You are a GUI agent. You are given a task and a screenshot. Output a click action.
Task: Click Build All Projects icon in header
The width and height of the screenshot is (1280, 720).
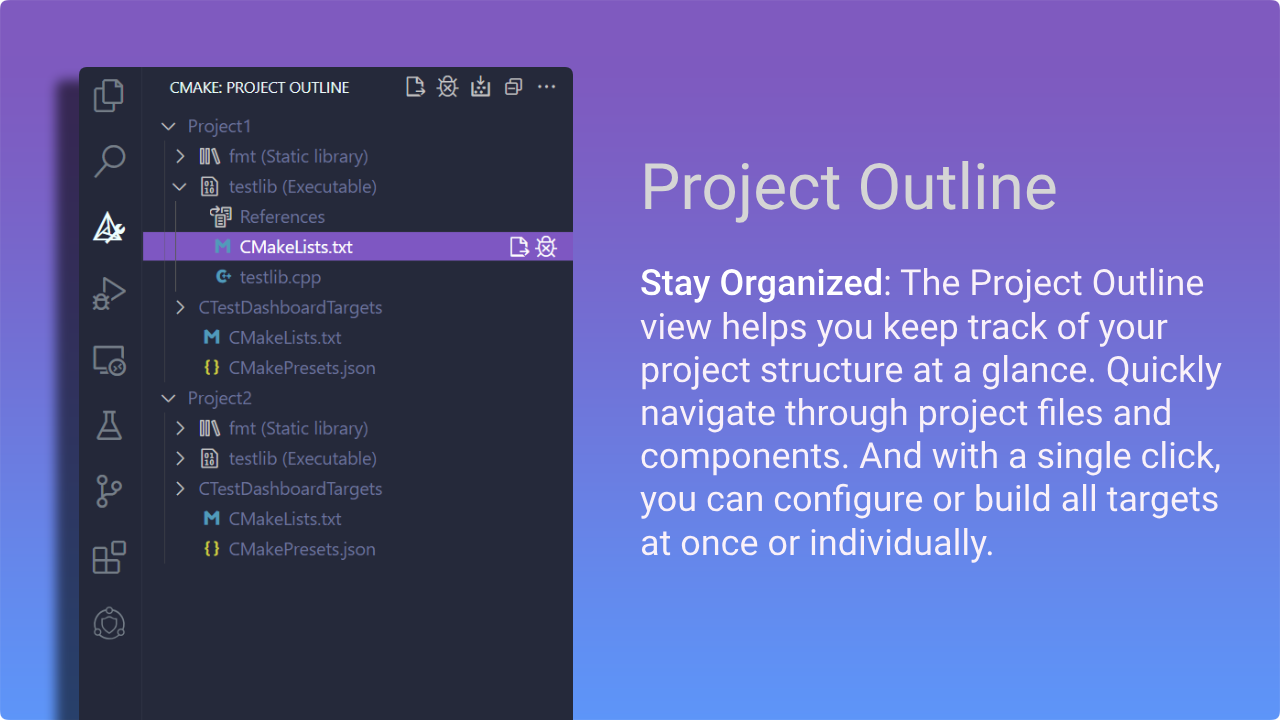481,87
